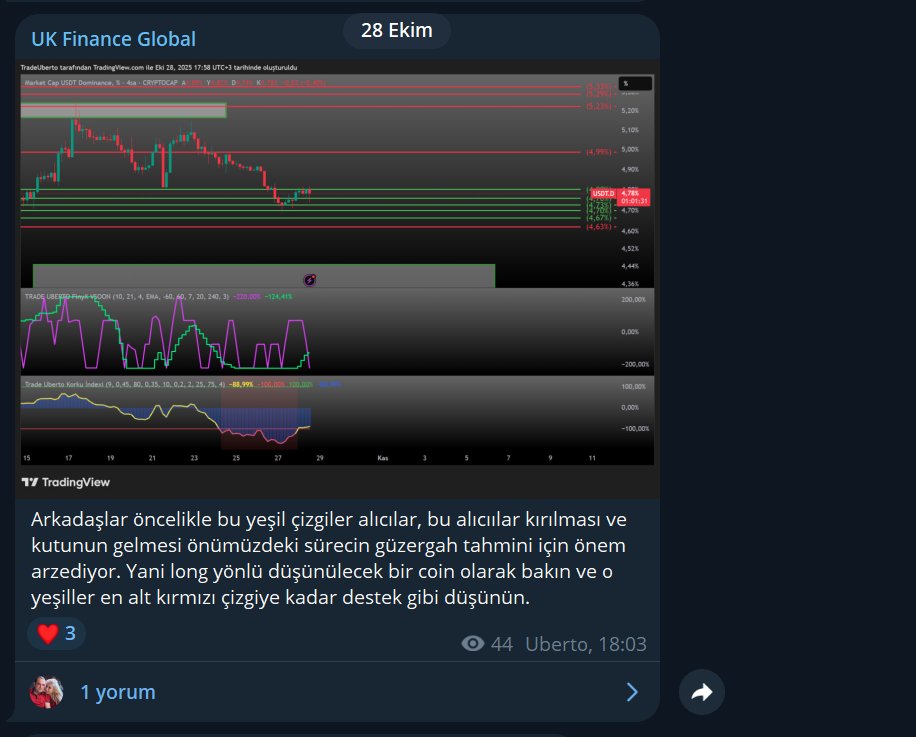The height and width of the screenshot is (737, 916).
Task: Click the 28 Ekim date badge
Action: tap(397, 30)
